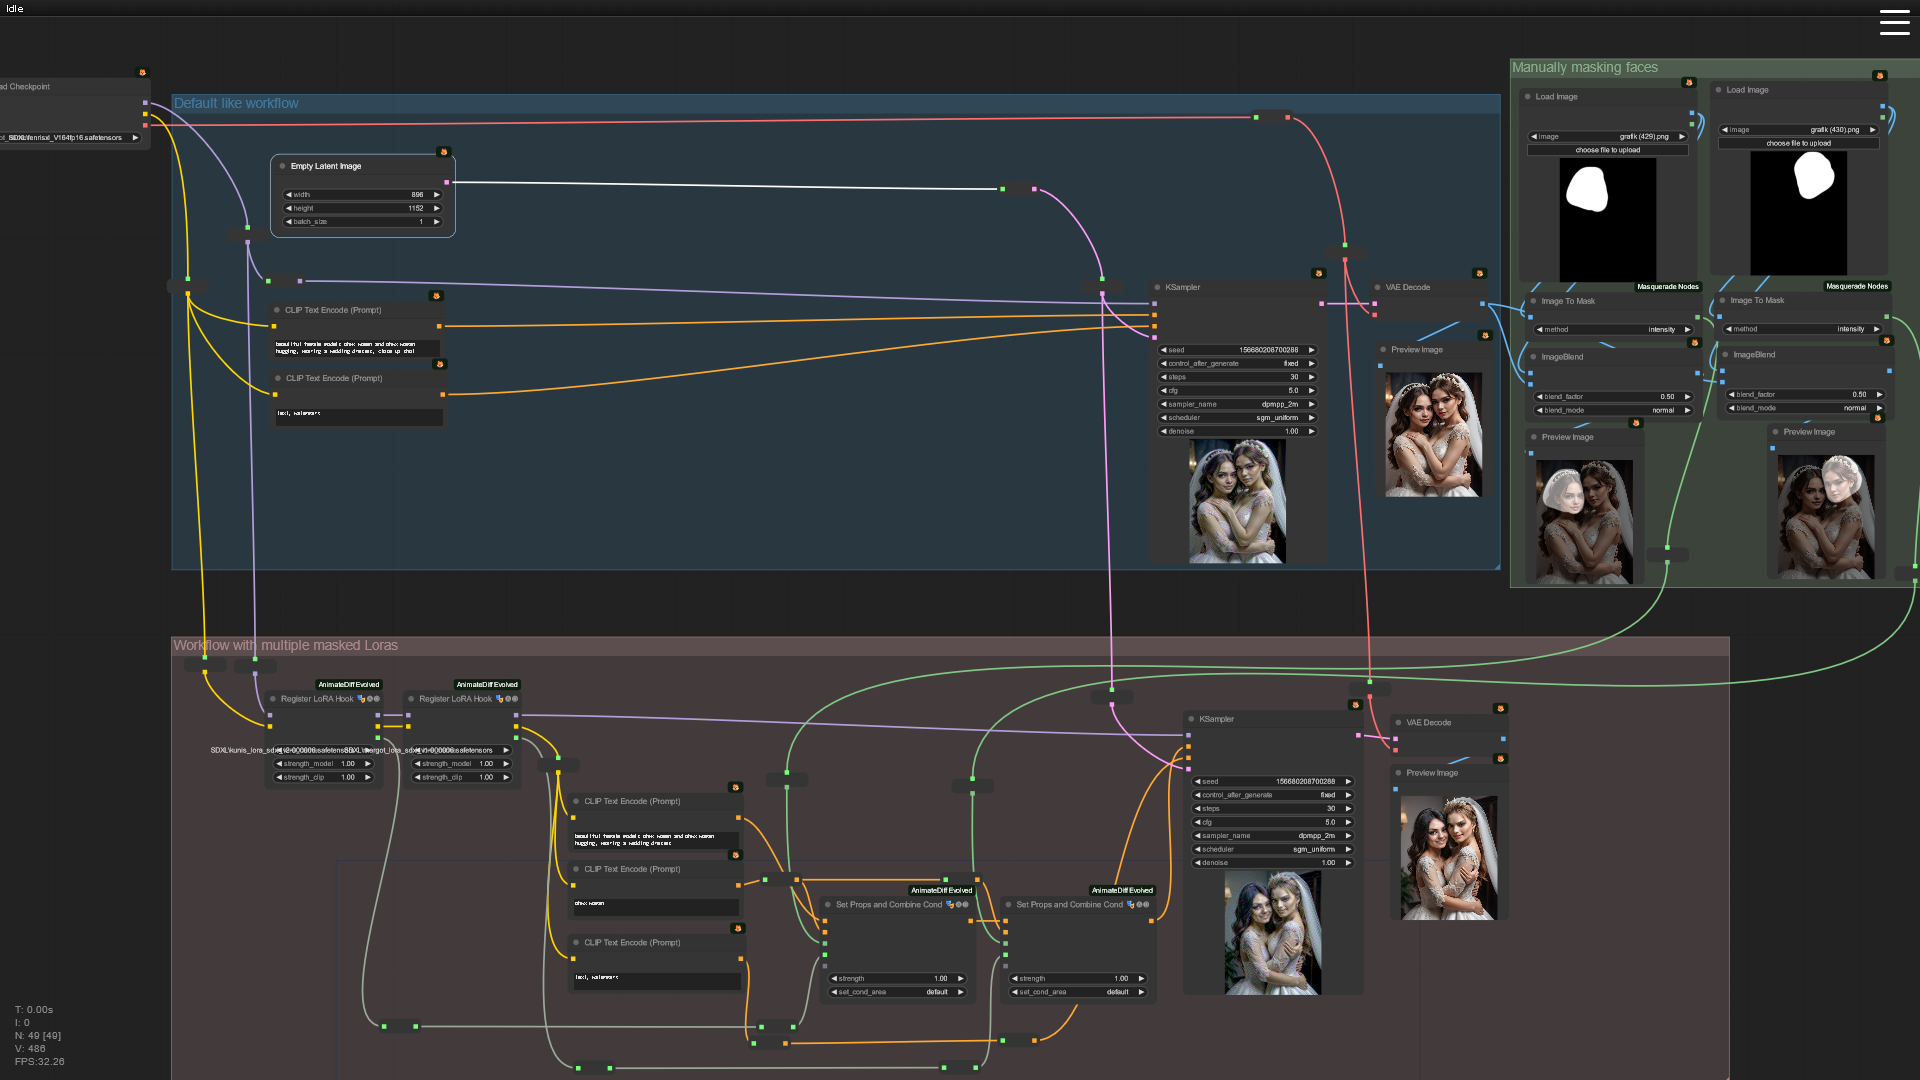Open blend_mode combo in right ImageBlend

coord(1805,408)
